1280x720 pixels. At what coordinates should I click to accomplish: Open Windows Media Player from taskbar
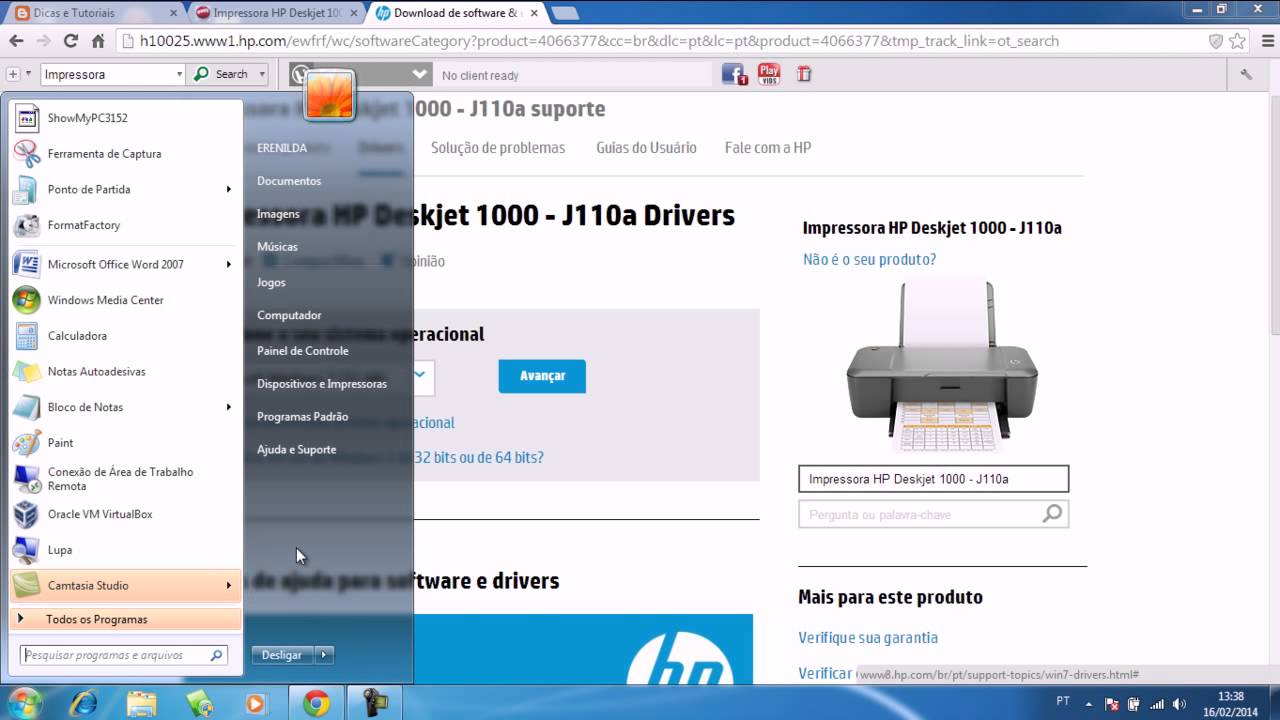[x=255, y=703]
